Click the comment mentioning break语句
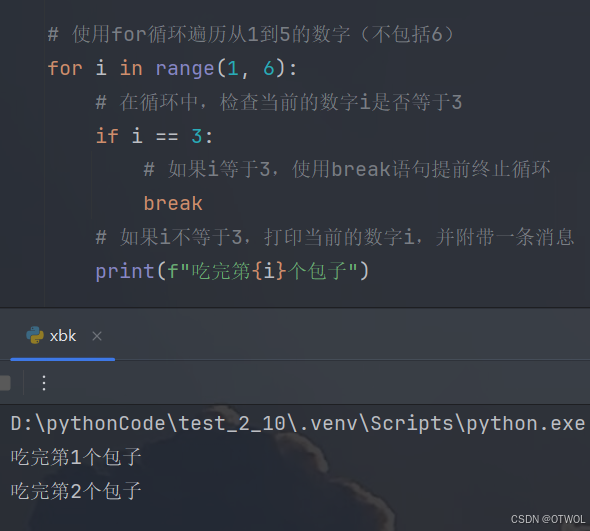 point(347,169)
